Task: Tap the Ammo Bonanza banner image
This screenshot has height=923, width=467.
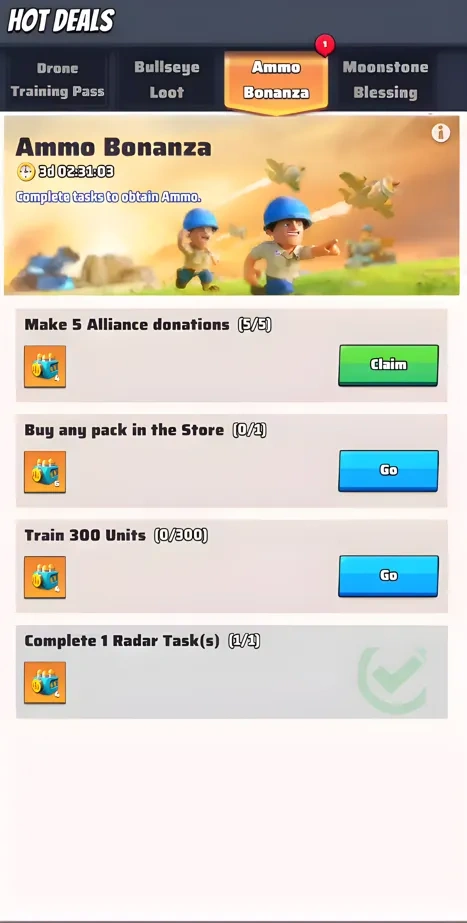Action: point(232,205)
